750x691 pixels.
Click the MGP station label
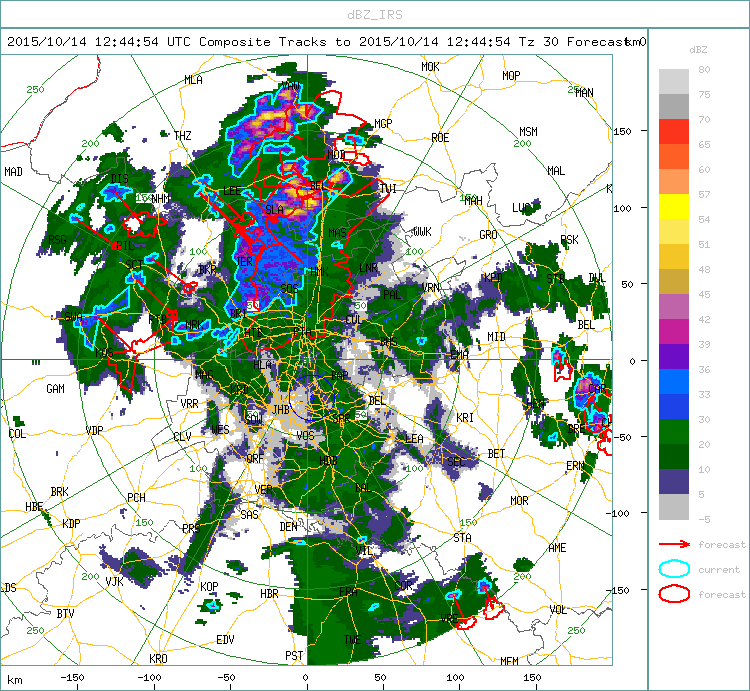pyautogui.click(x=383, y=124)
